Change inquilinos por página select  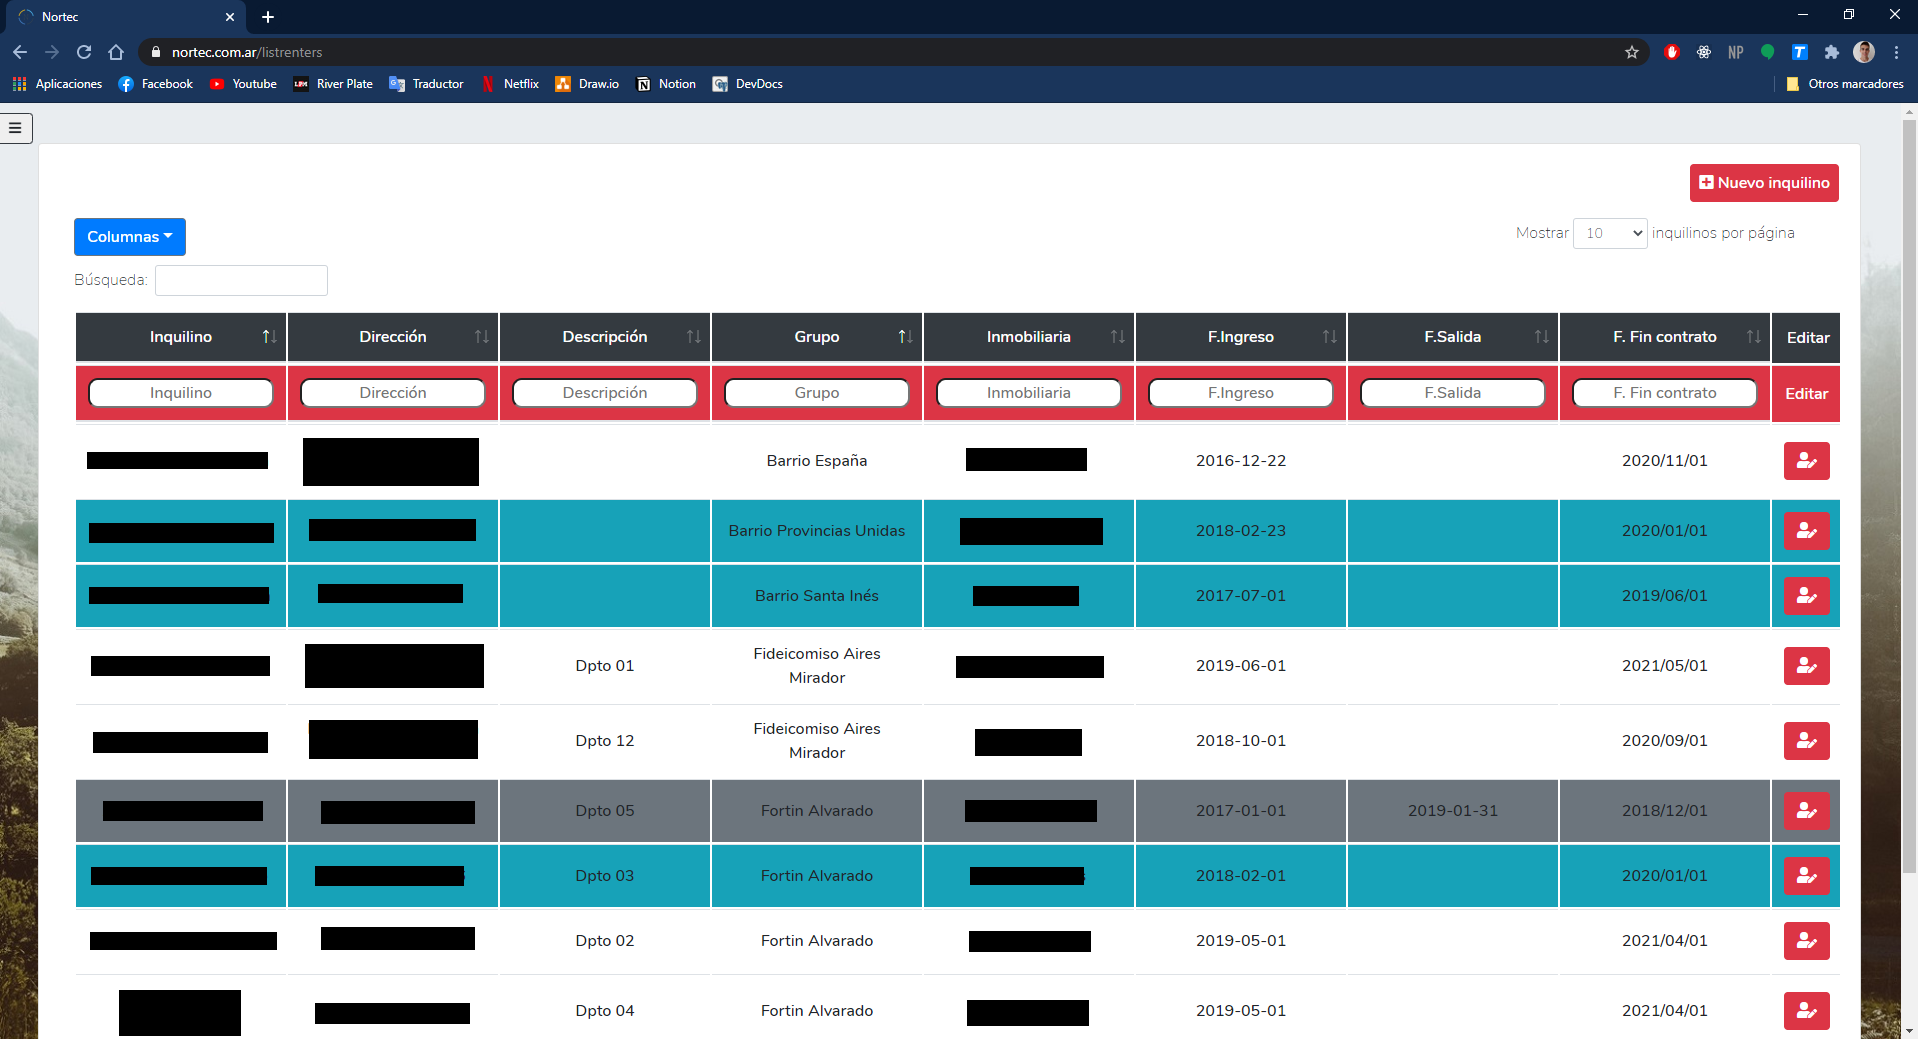point(1610,233)
